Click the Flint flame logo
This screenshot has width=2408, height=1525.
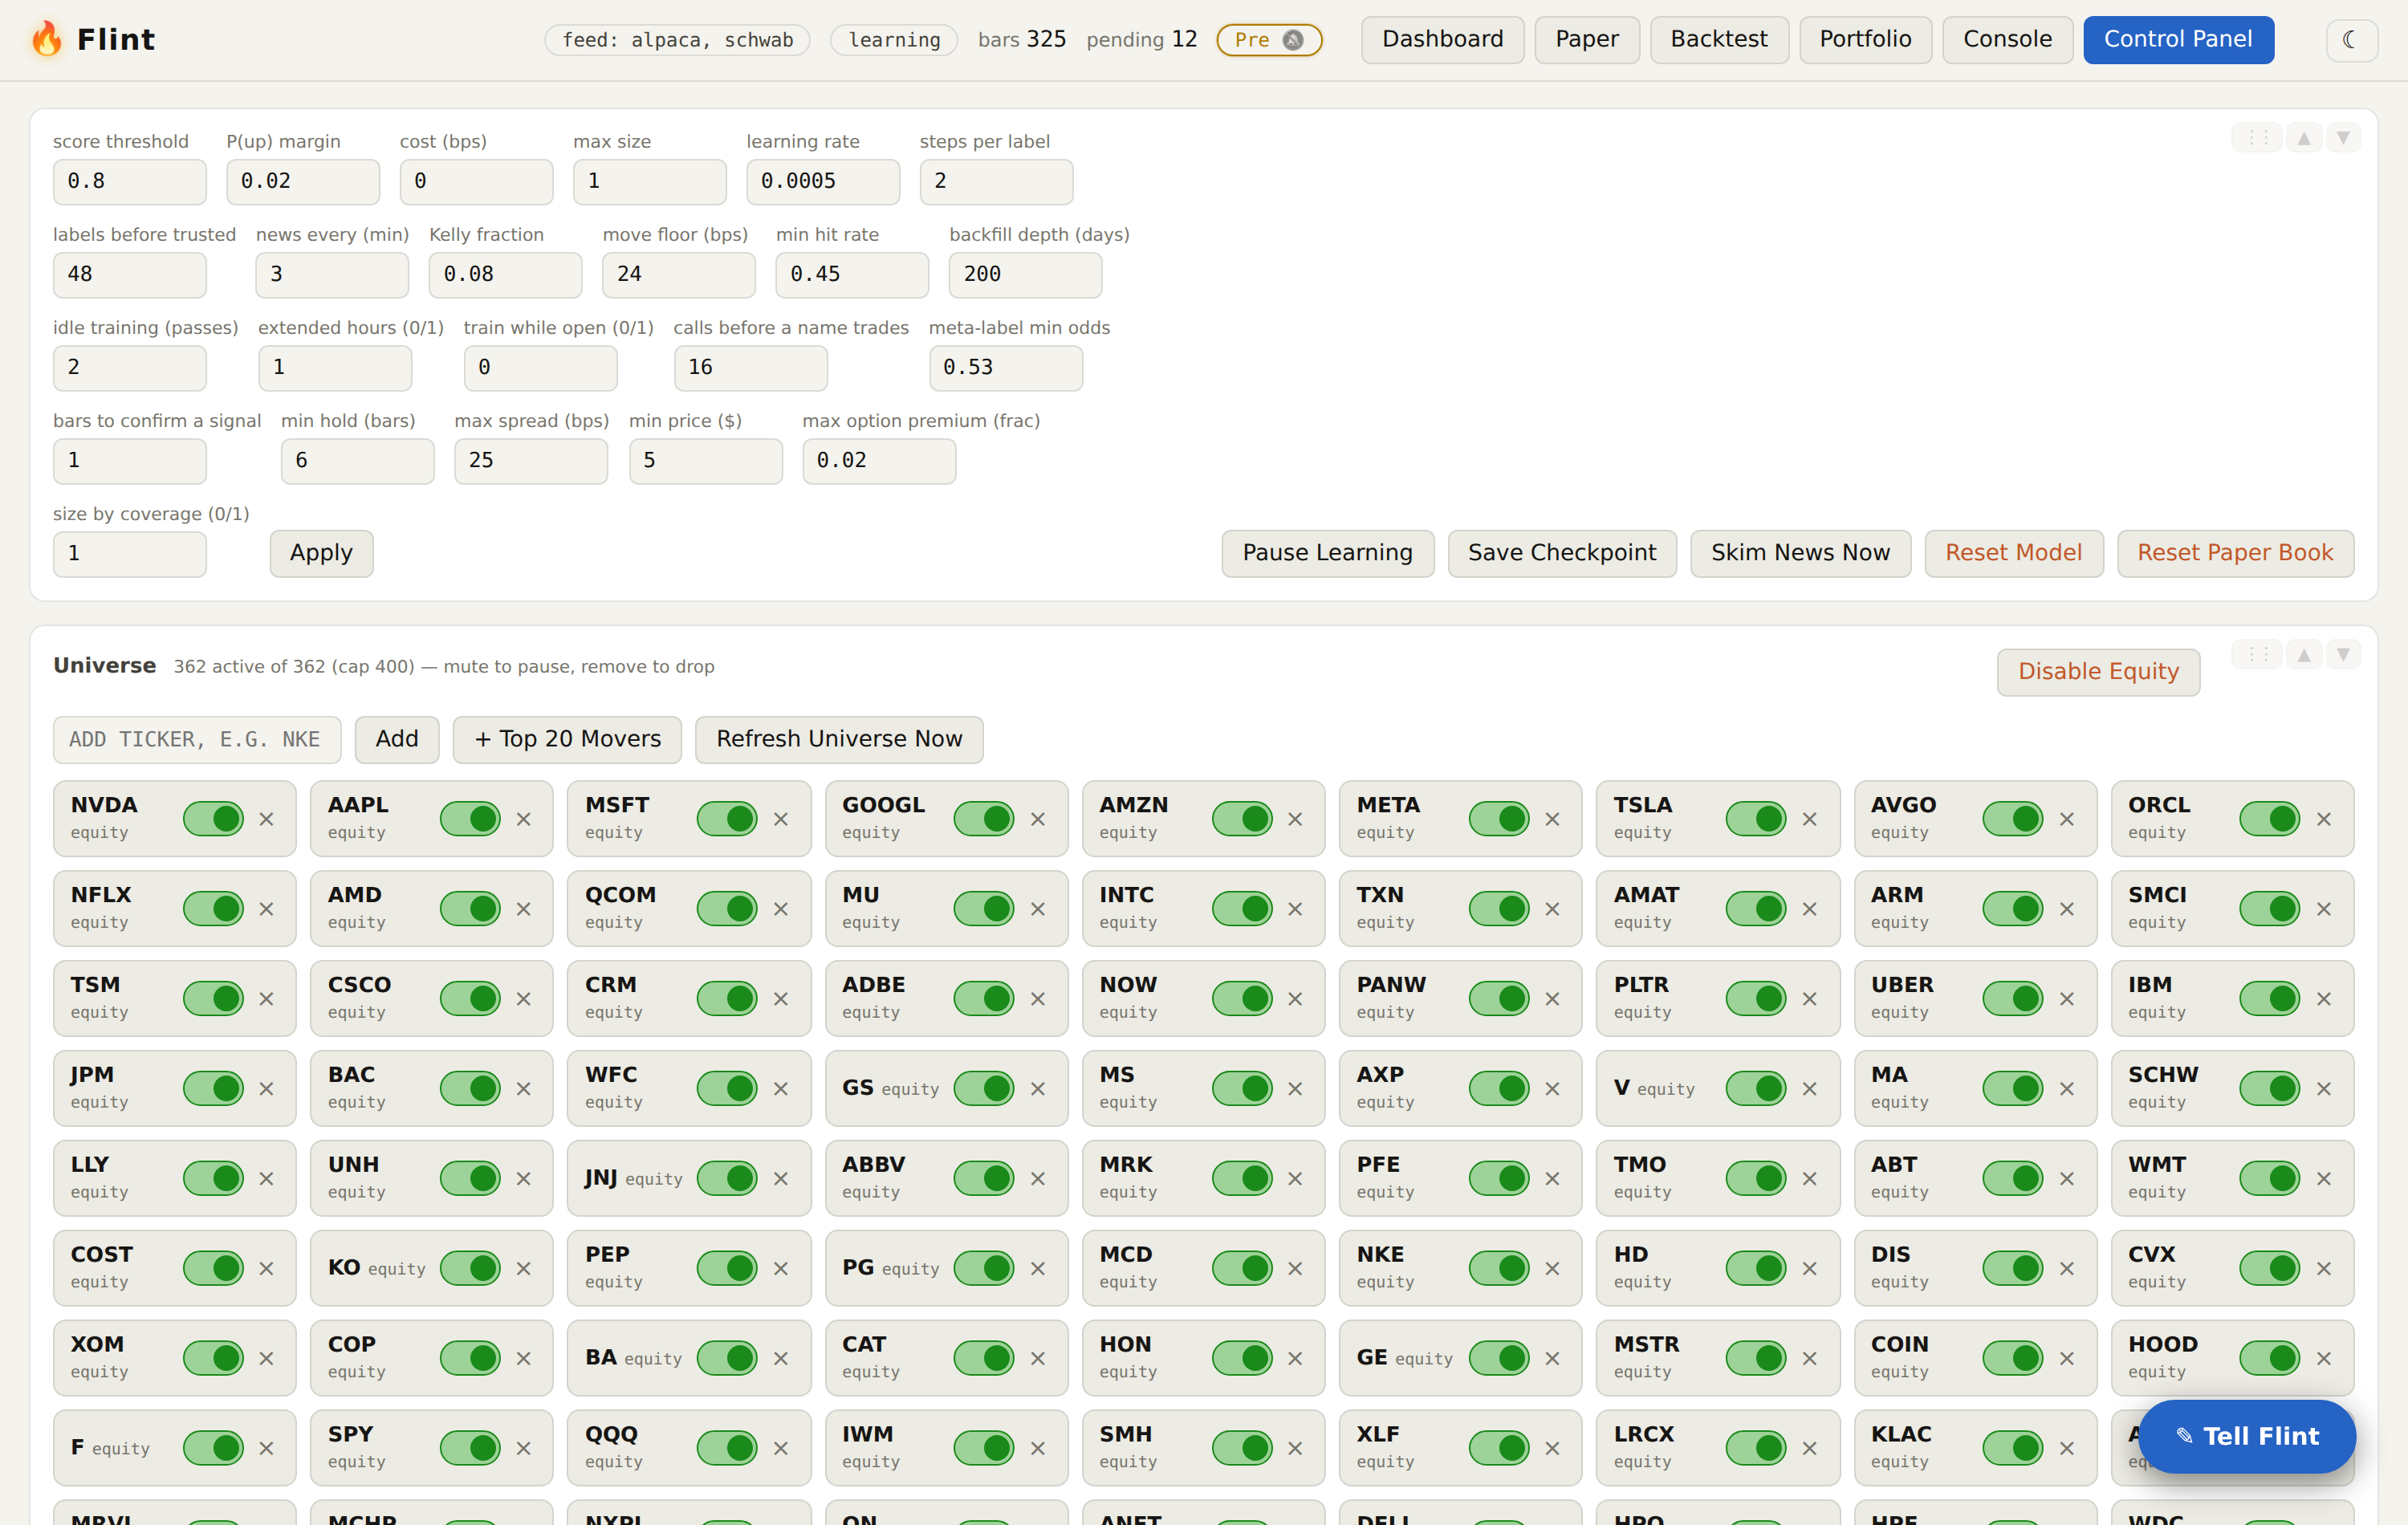coord(47,40)
